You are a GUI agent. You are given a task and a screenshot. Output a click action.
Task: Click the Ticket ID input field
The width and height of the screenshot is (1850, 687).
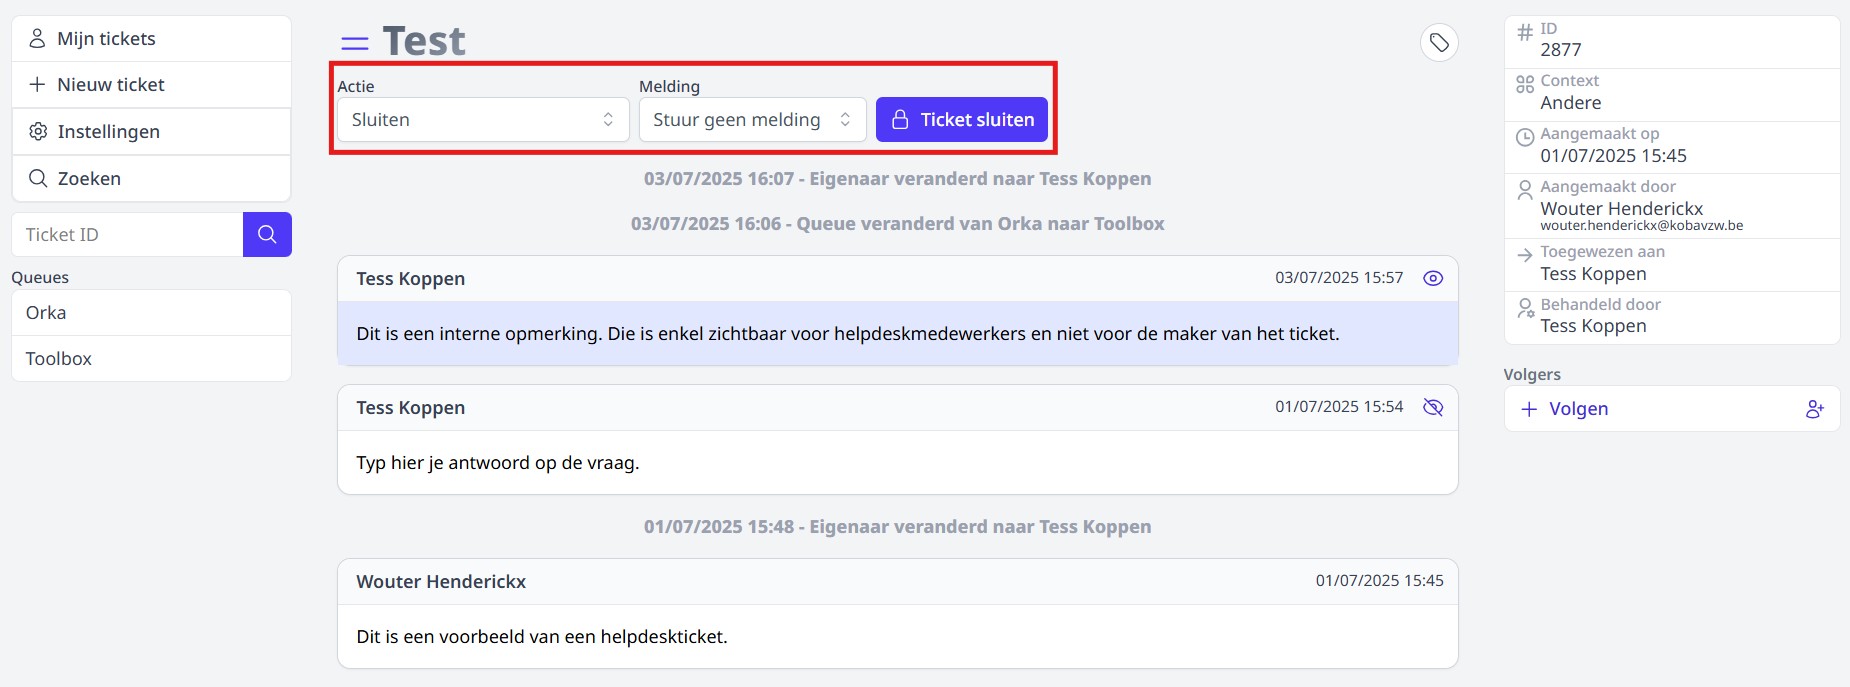(127, 234)
